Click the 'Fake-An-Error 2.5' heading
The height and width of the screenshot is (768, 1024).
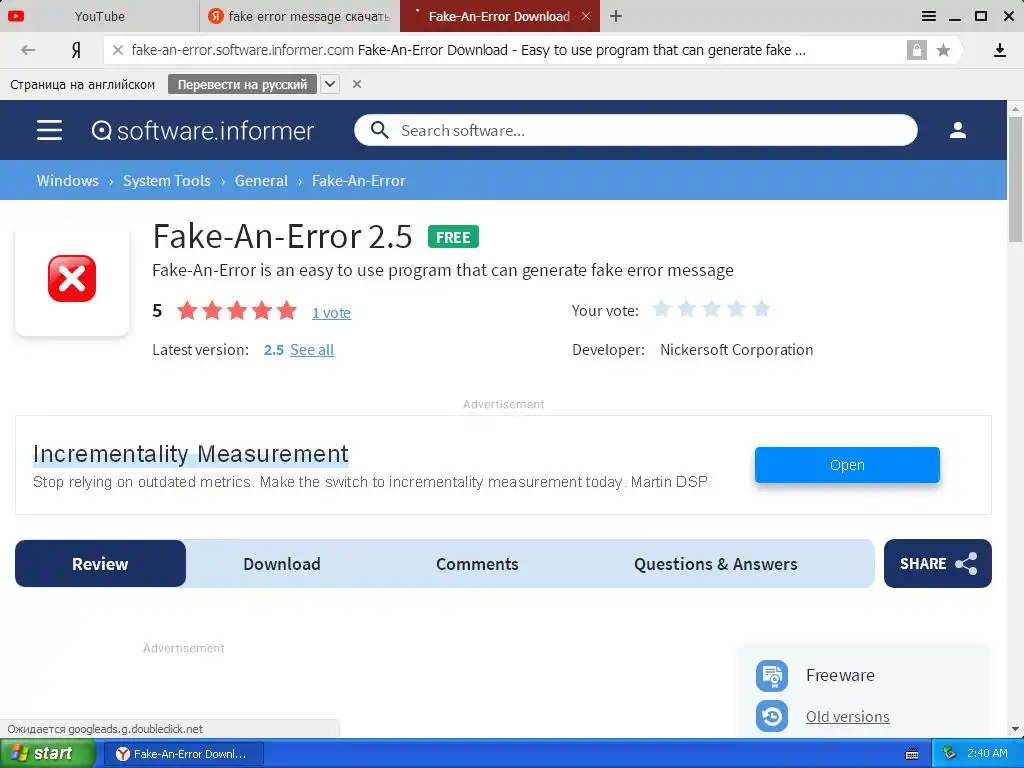click(x=282, y=236)
